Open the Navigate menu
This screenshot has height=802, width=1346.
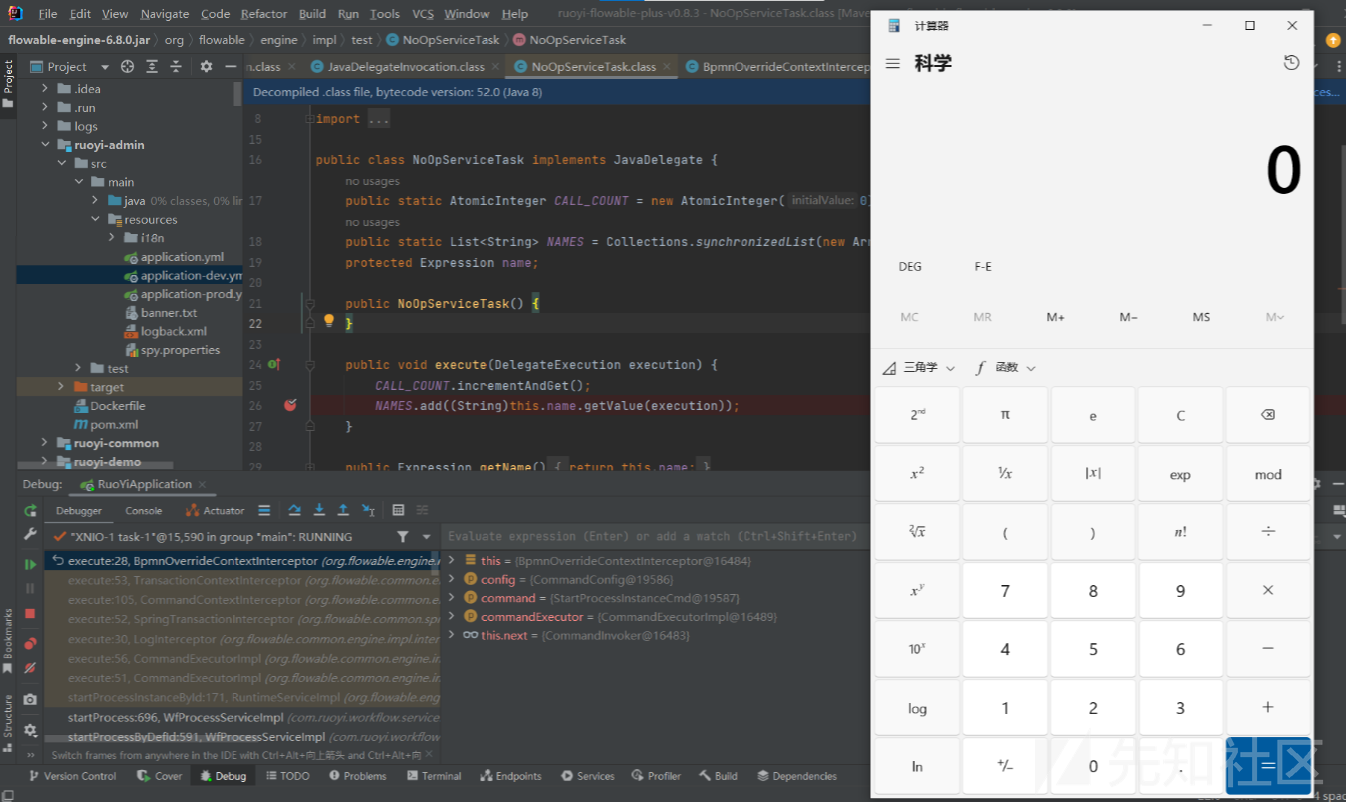(x=165, y=14)
